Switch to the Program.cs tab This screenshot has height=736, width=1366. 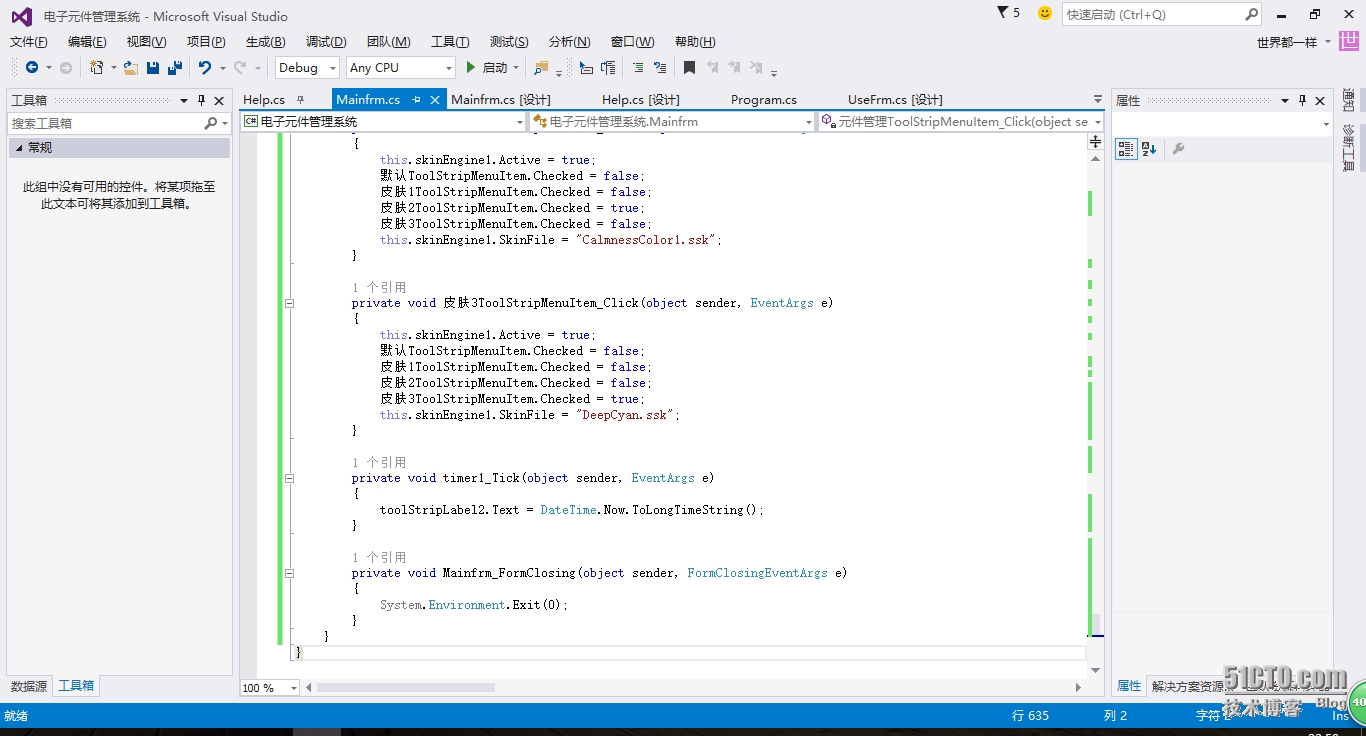coord(764,100)
